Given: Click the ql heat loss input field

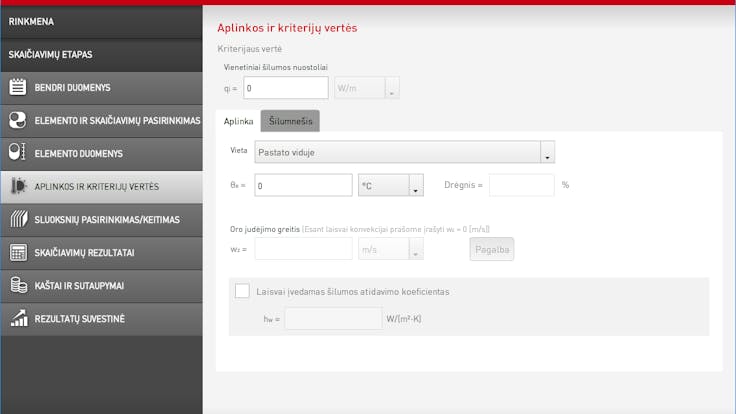Looking at the screenshot, I should coord(286,88).
